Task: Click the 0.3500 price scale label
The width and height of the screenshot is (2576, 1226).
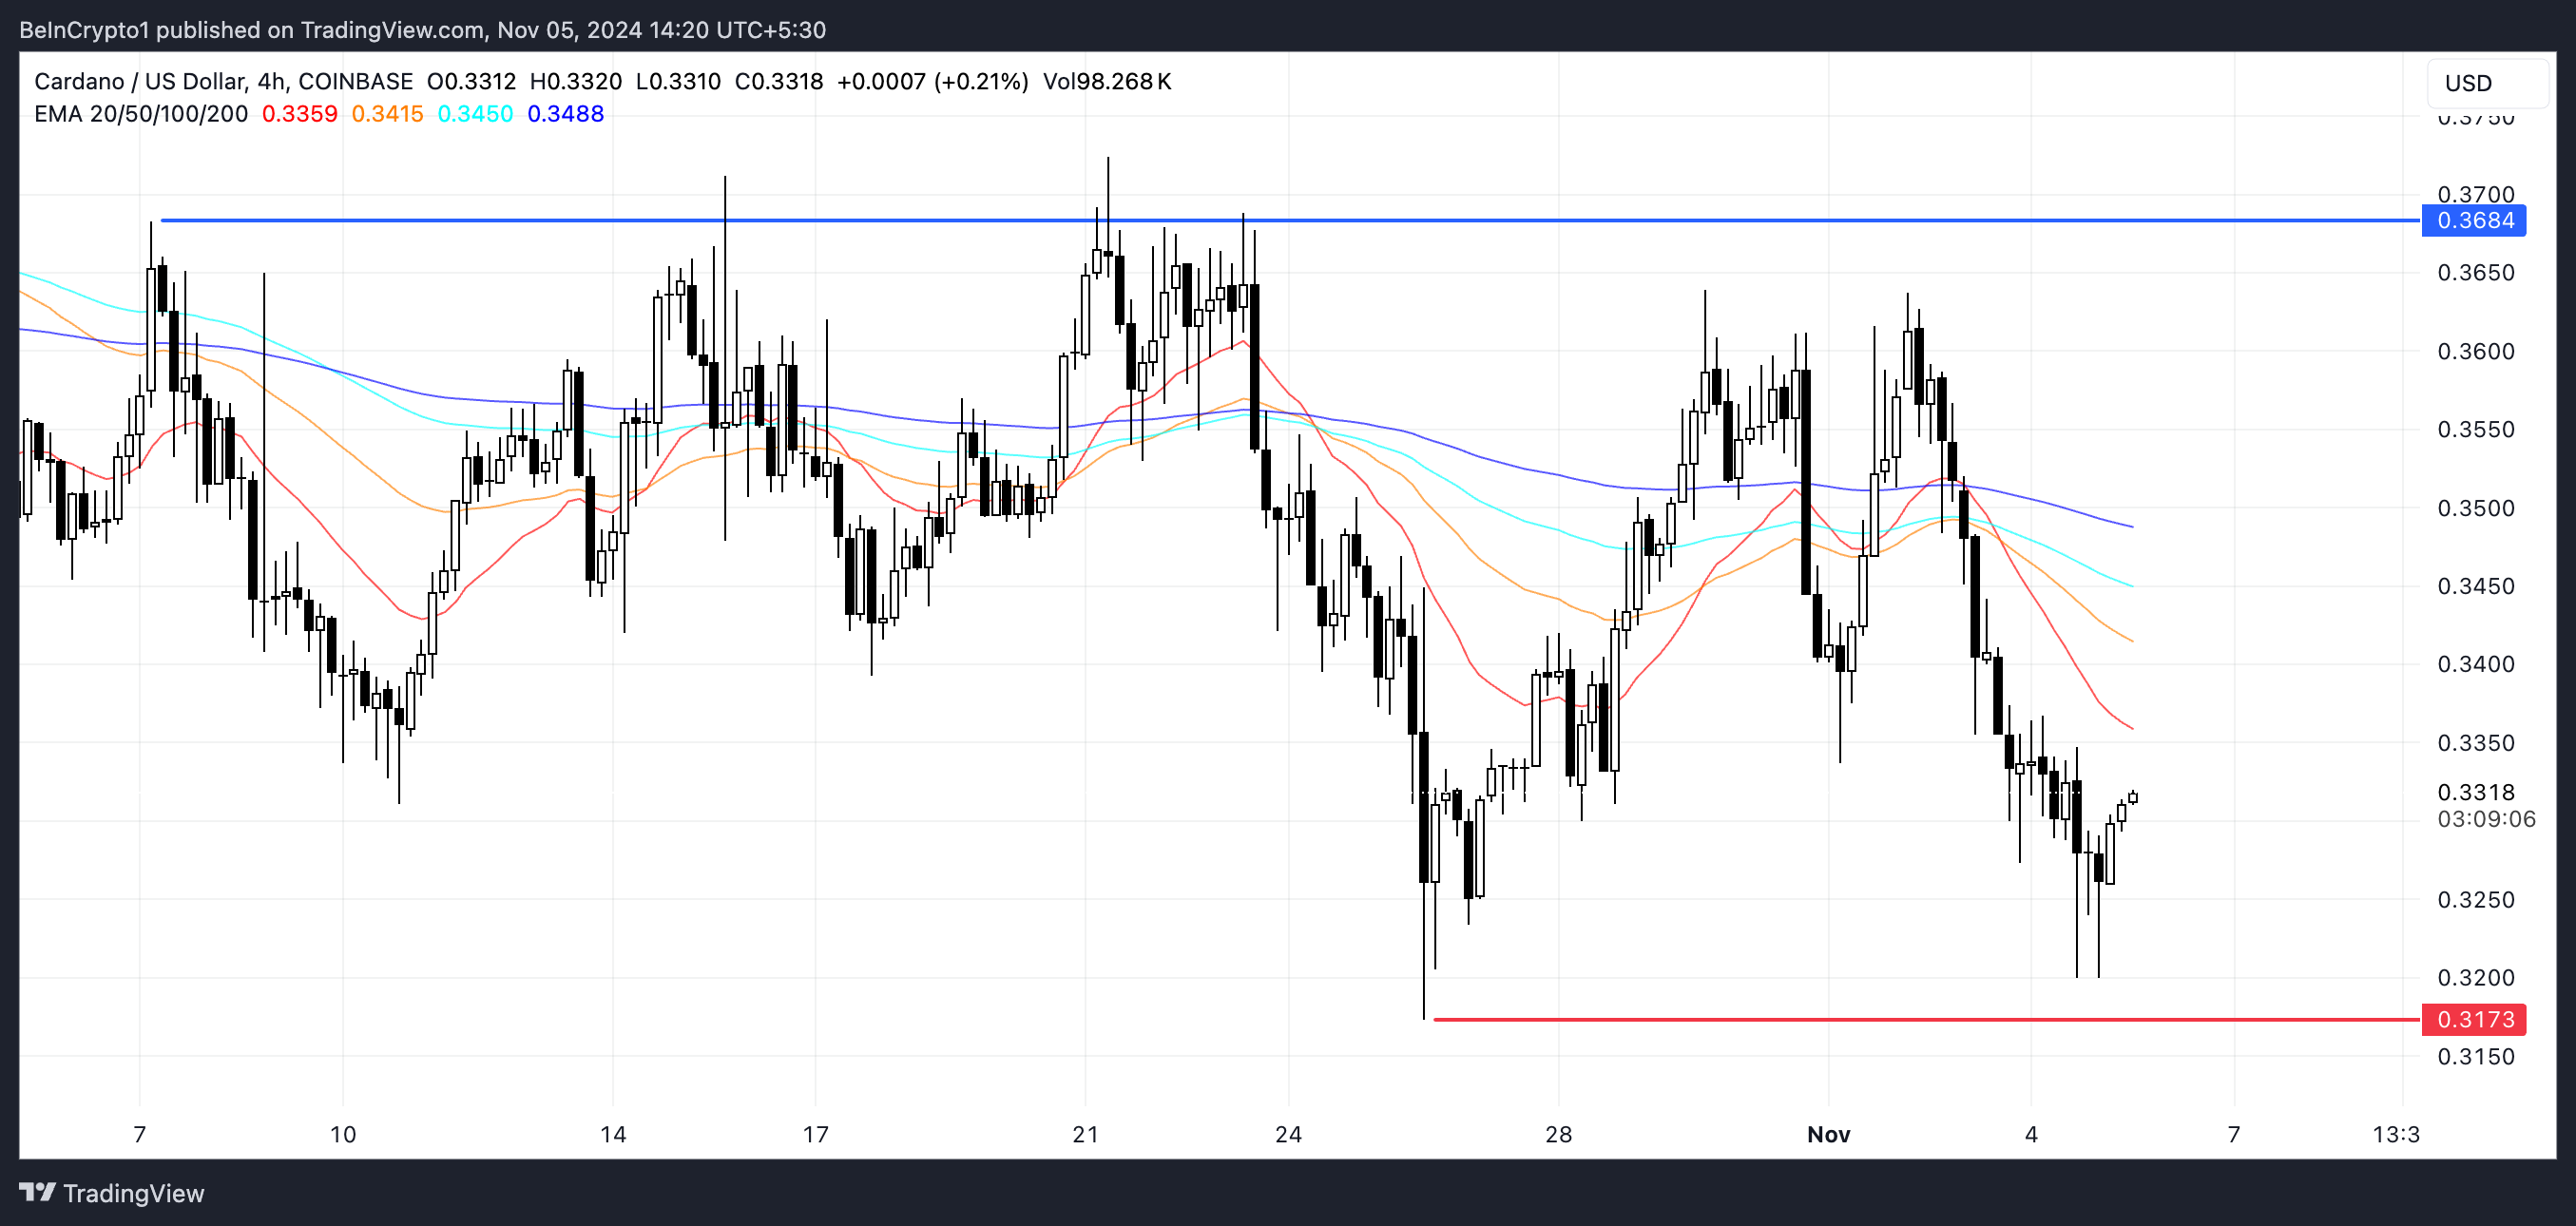Action: coord(2475,508)
